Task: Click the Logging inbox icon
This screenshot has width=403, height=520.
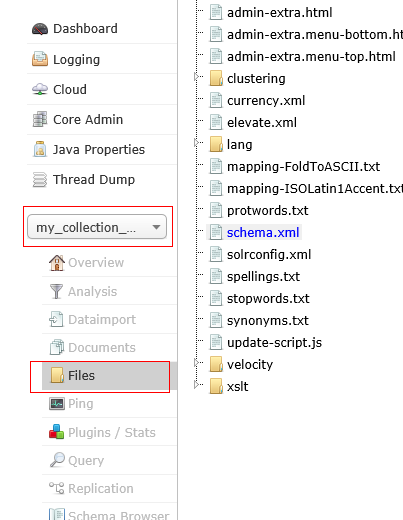Action: pyautogui.click(x=40, y=59)
